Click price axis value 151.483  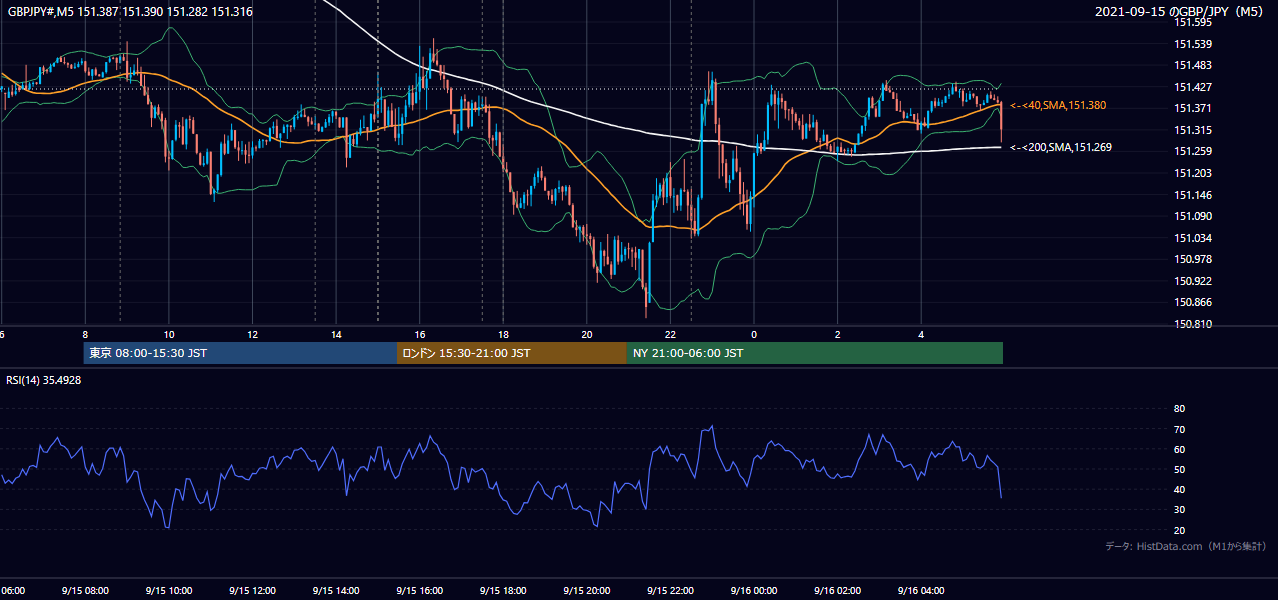[1193, 65]
